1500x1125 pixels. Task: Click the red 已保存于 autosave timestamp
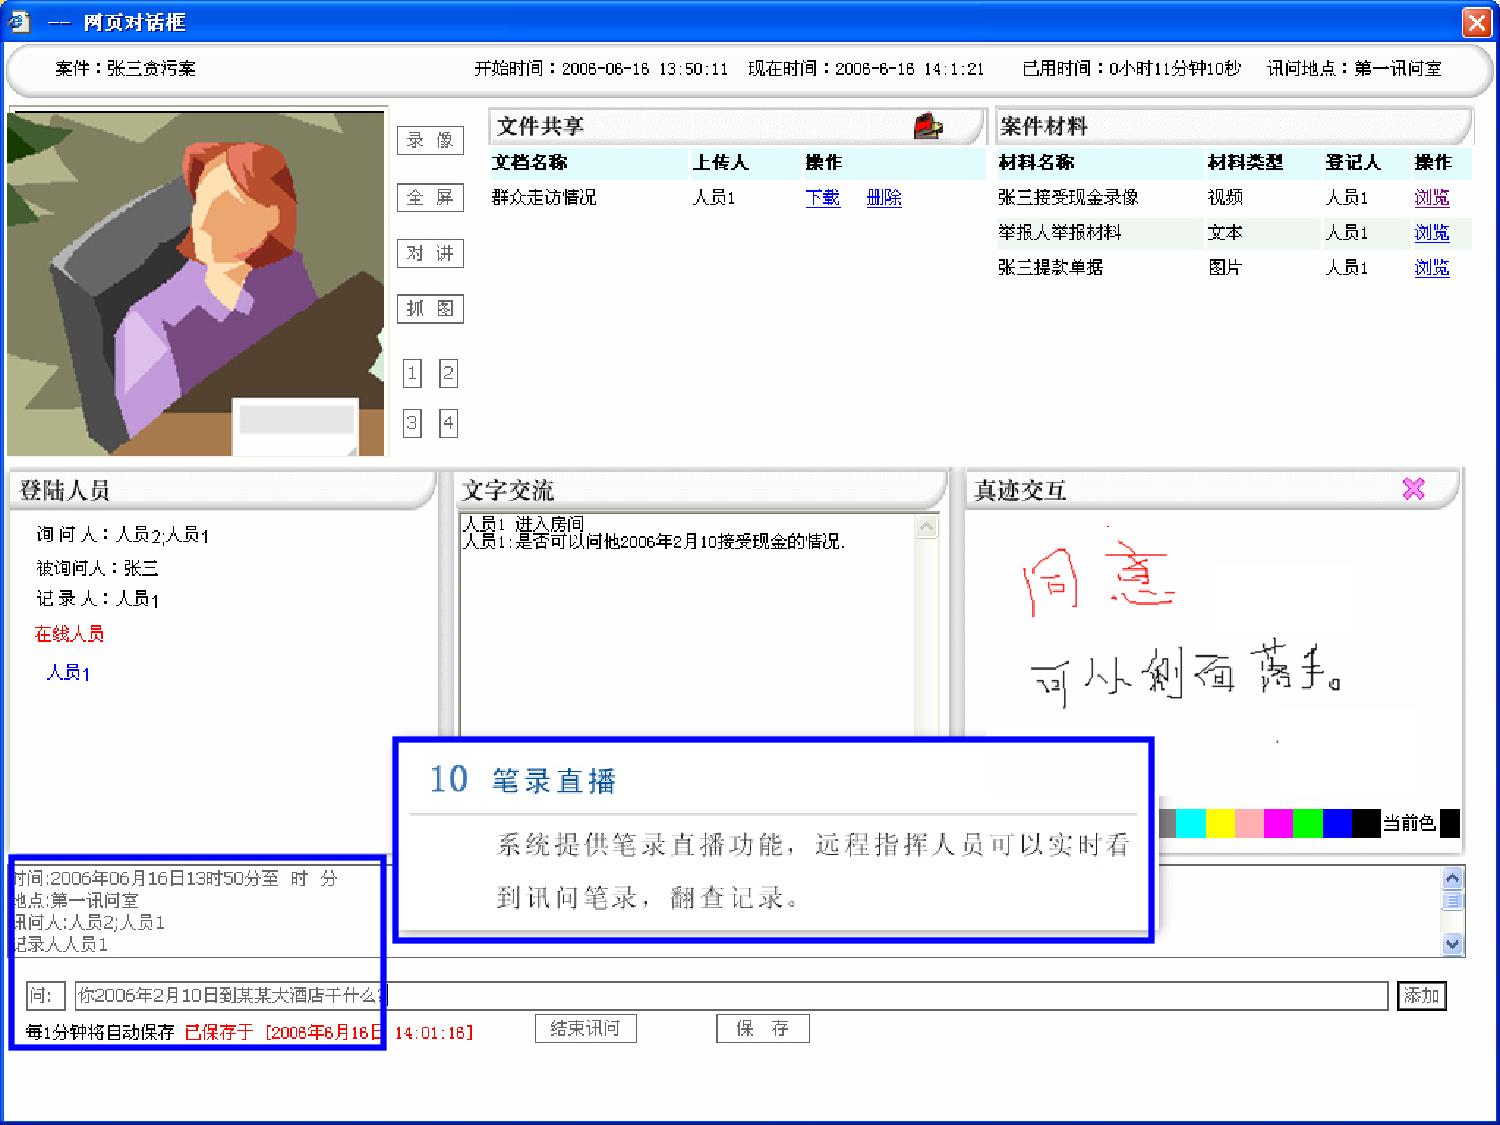tap(329, 1032)
